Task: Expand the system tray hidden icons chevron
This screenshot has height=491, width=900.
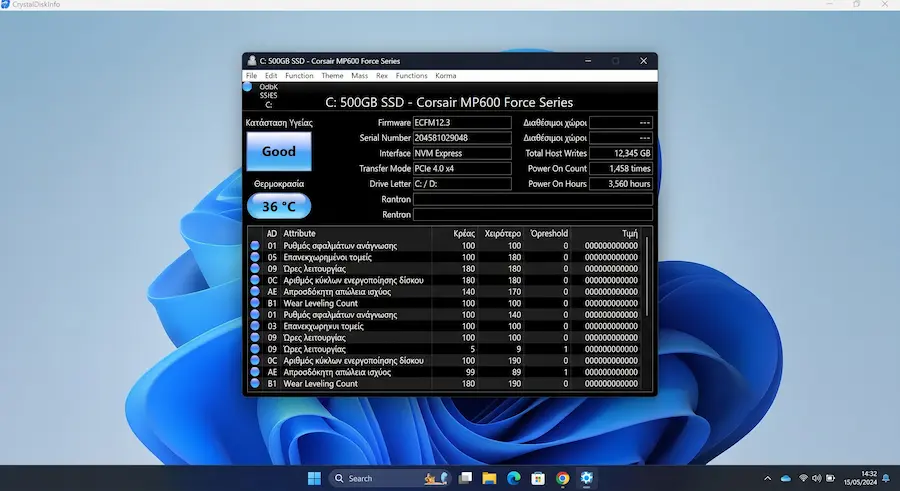Action: point(767,478)
